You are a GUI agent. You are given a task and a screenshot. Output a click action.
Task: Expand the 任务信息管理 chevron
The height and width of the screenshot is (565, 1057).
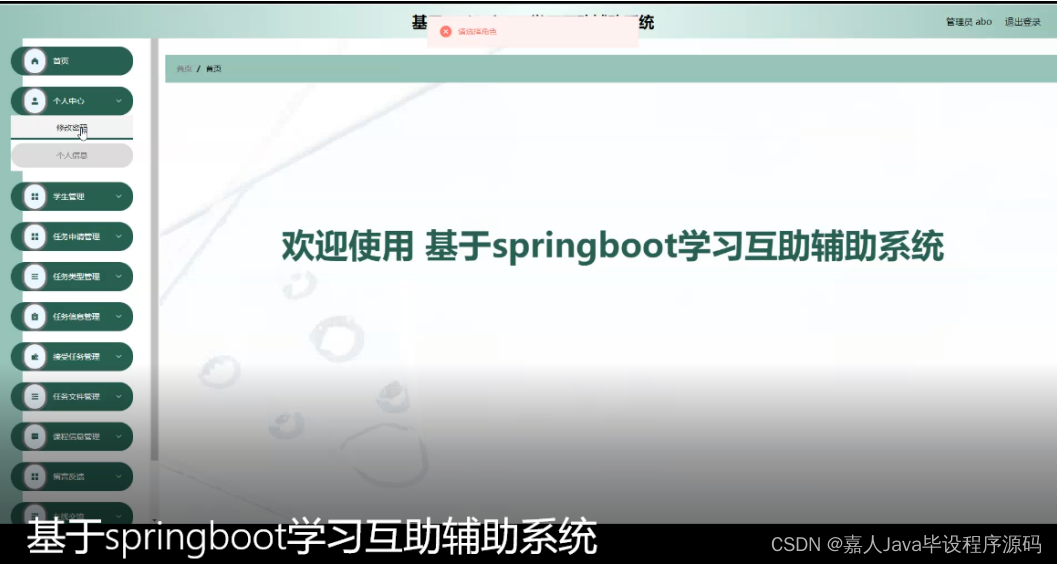pyautogui.click(x=119, y=317)
